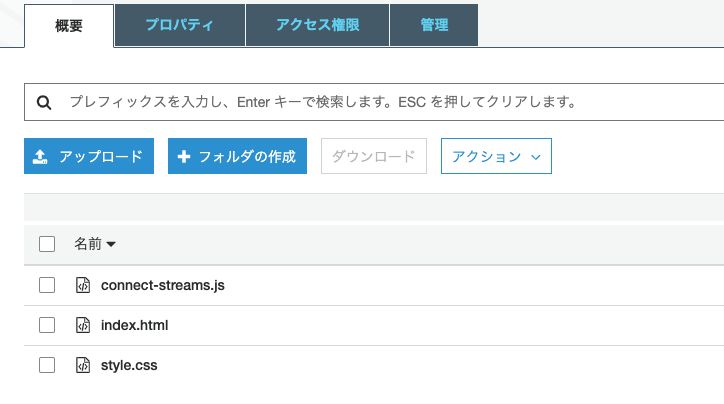Select the 概要 tab
The height and width of the screenshot is (404, 724).
[69, 25]
